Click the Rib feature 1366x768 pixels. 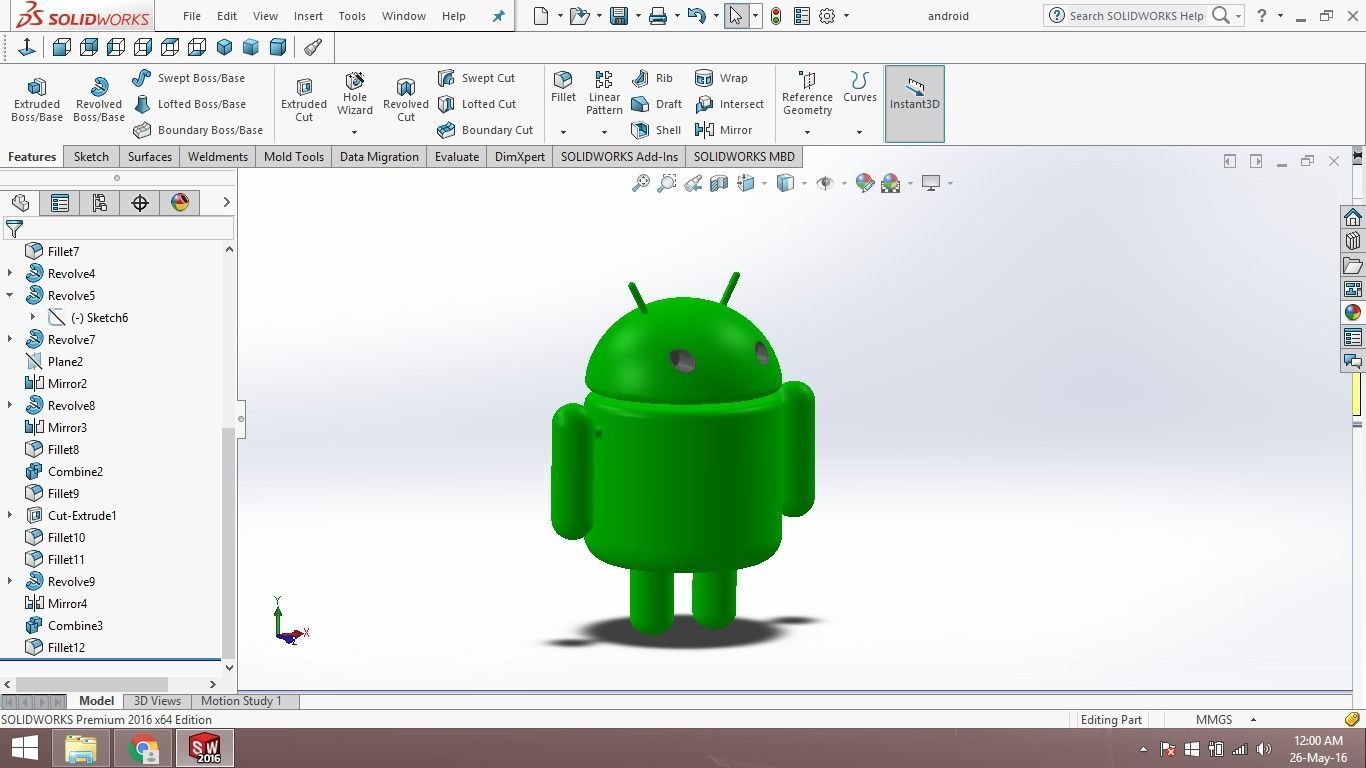(653, 78)
